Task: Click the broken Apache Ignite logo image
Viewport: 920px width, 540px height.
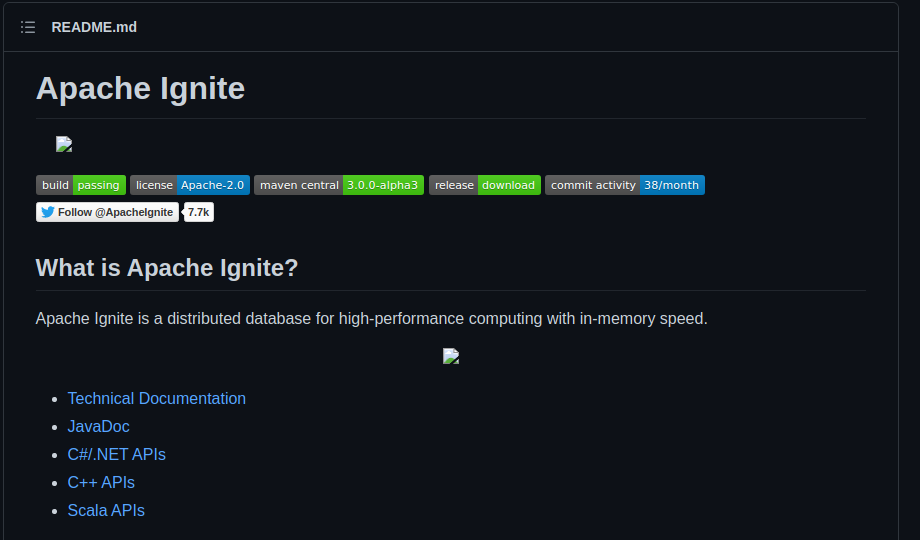Action: pyautogui.click(x=64, y=144)
